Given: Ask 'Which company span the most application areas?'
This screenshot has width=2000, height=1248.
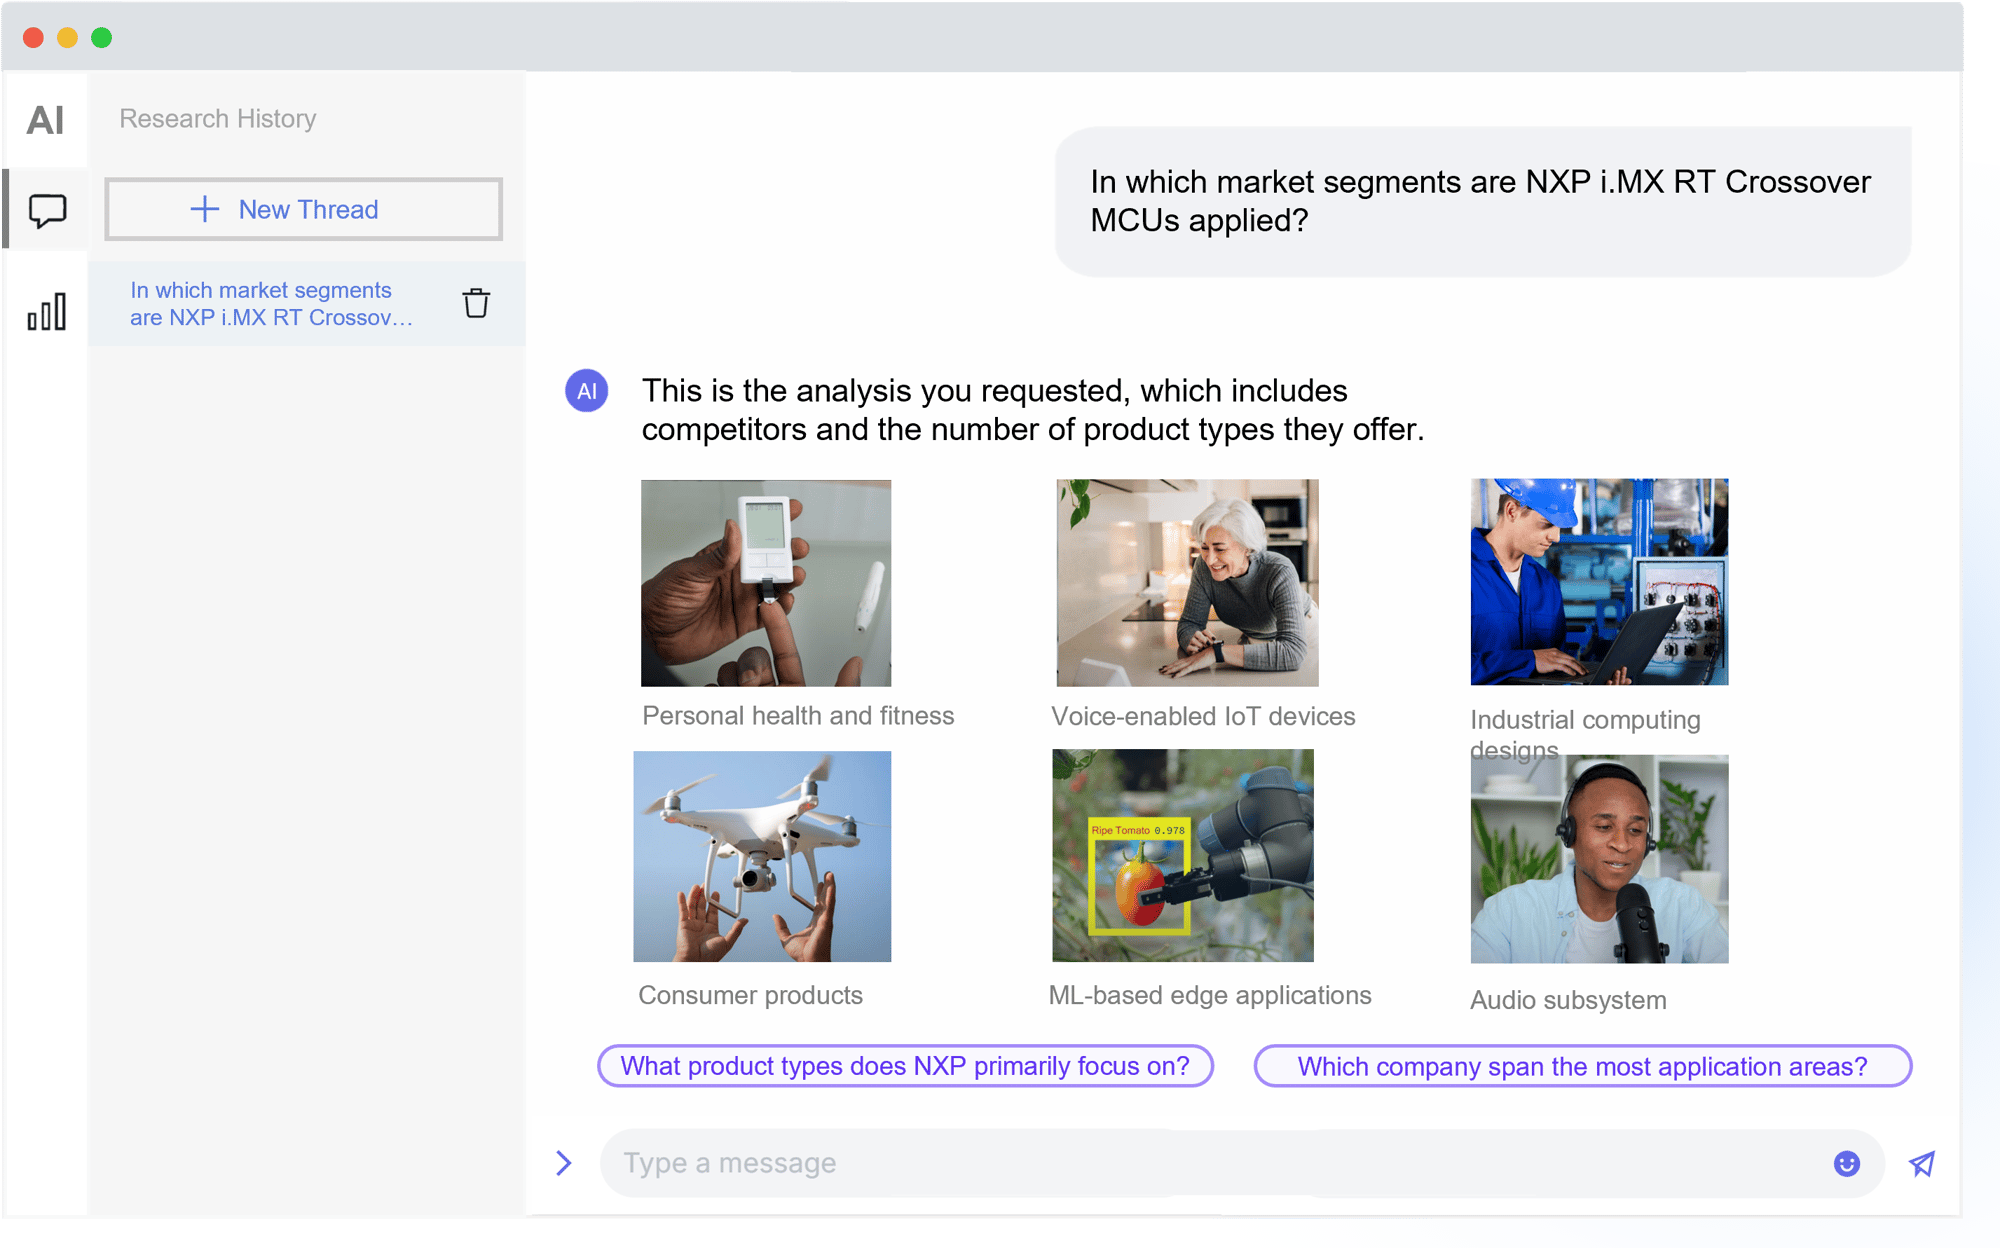Looking at the screenshot, I should (1582, 1066).
